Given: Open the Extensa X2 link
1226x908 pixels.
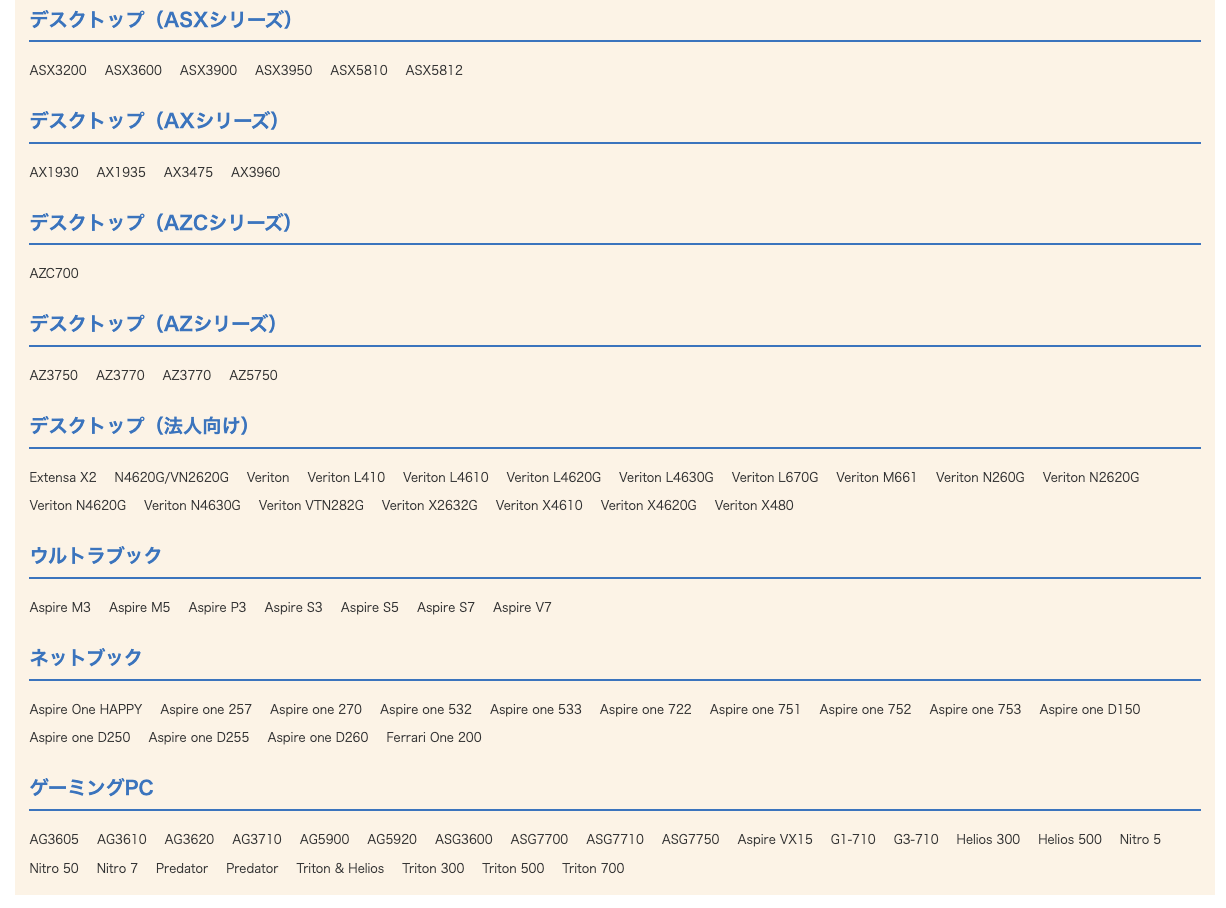Looking at the screenshot, I should [x=63, y=477].
